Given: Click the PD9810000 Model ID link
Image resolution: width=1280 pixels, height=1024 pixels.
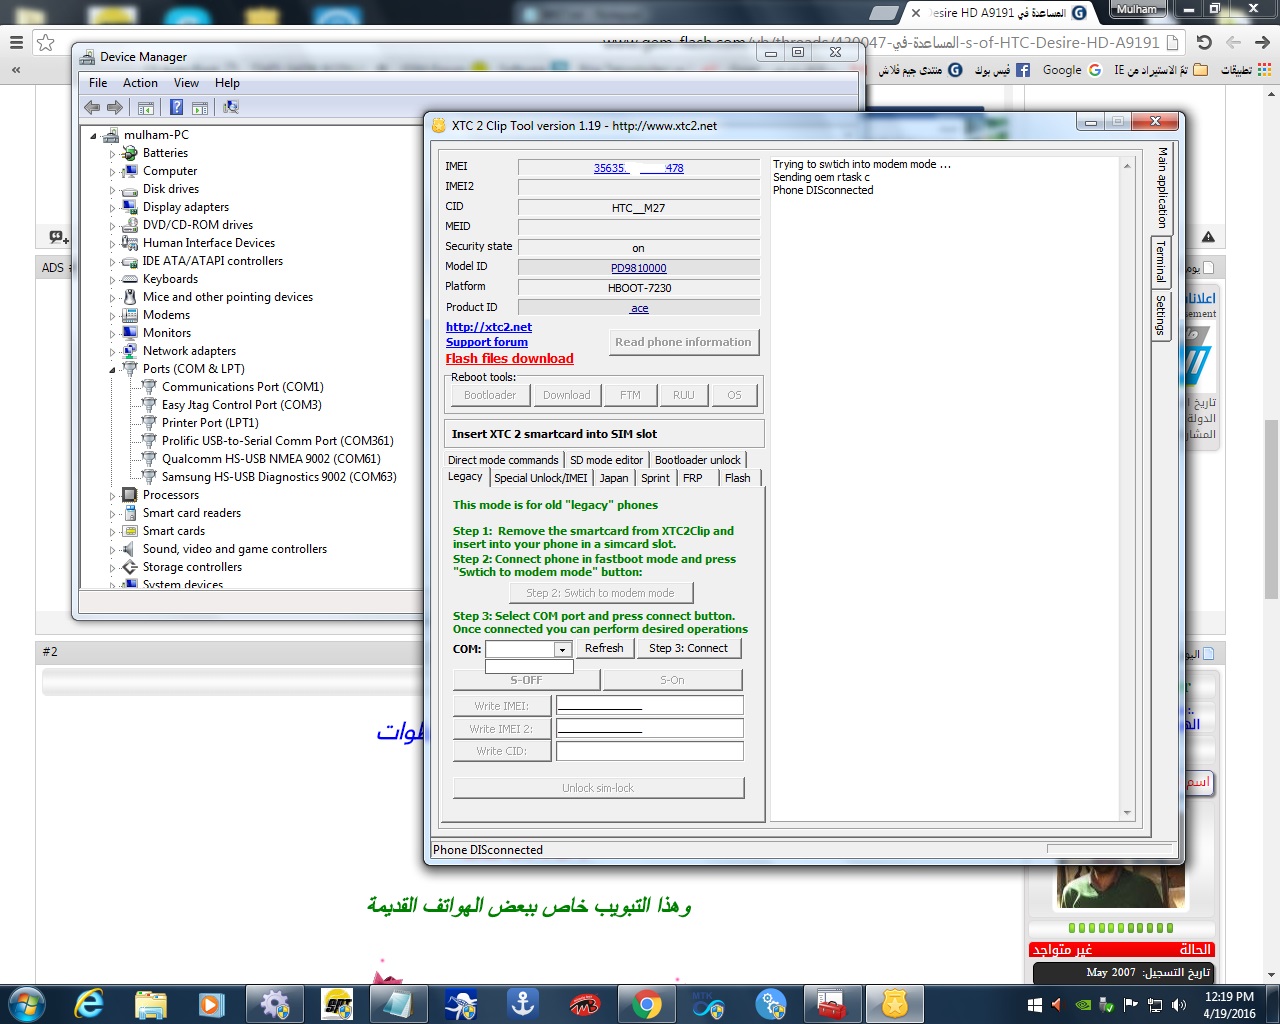Looking at the screenshot, I should click(x=639, y=268).
